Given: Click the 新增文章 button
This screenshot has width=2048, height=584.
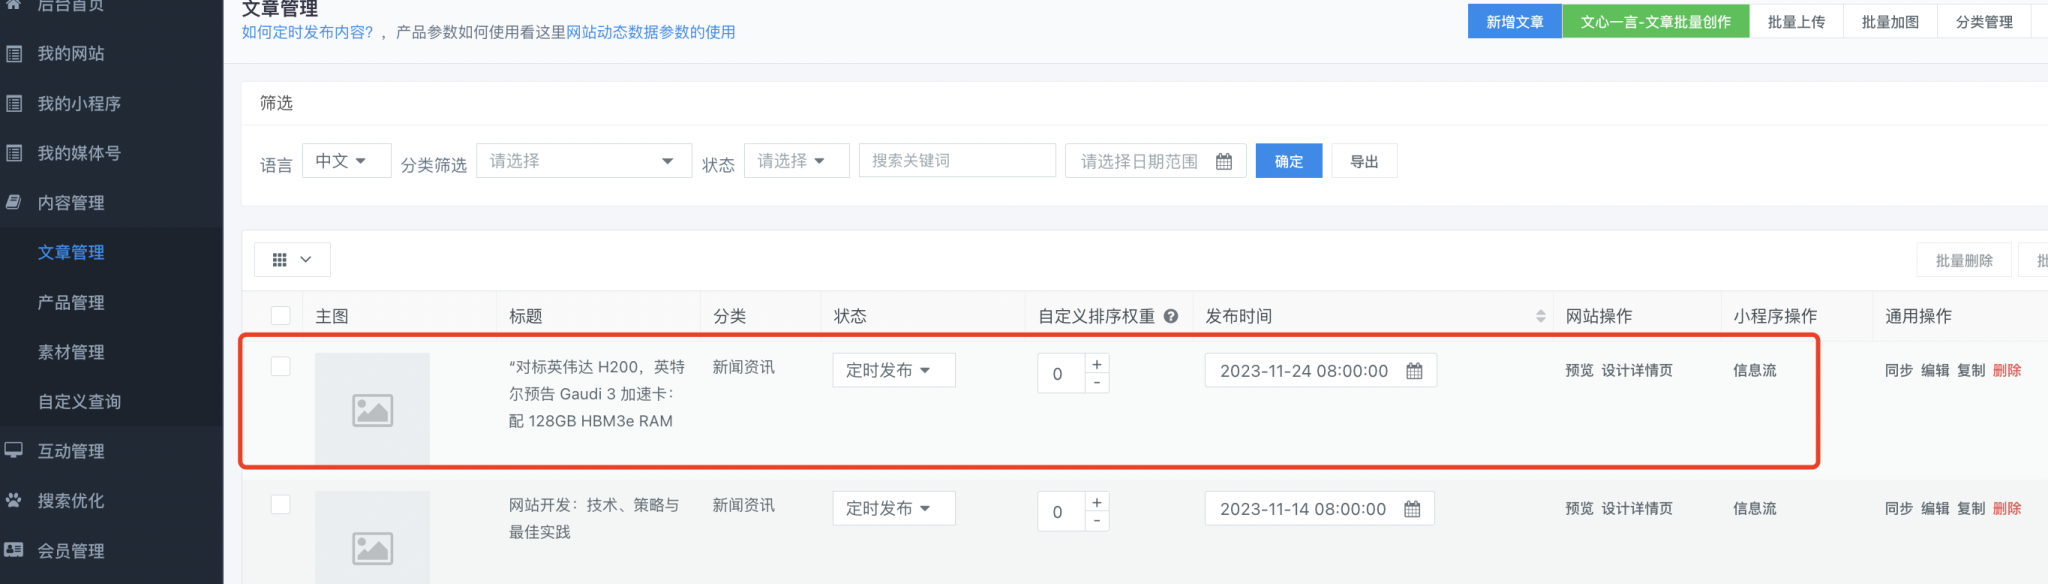Looking at the screenshot, I should point(1514,22).
